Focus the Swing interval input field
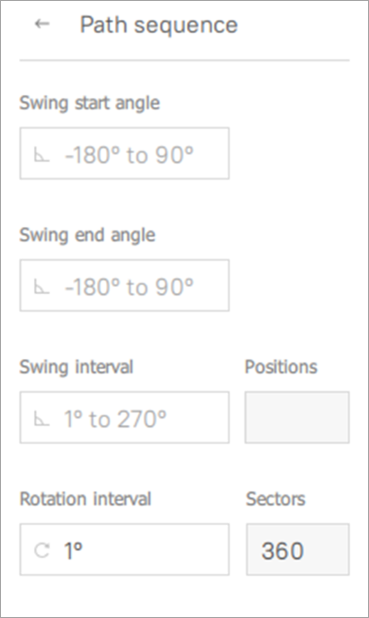The image size is (369, 618). (x=125, y=417)
